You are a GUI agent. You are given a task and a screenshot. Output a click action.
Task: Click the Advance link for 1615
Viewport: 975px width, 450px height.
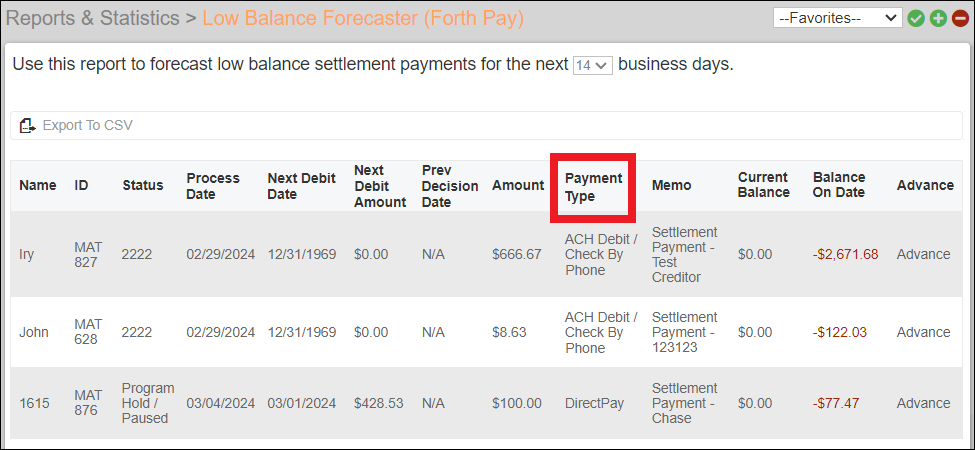[x=923, y=403]
